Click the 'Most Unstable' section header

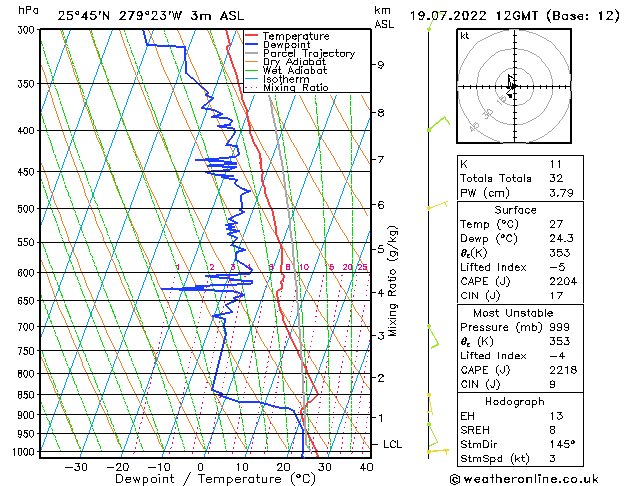[x=513, y=313]
